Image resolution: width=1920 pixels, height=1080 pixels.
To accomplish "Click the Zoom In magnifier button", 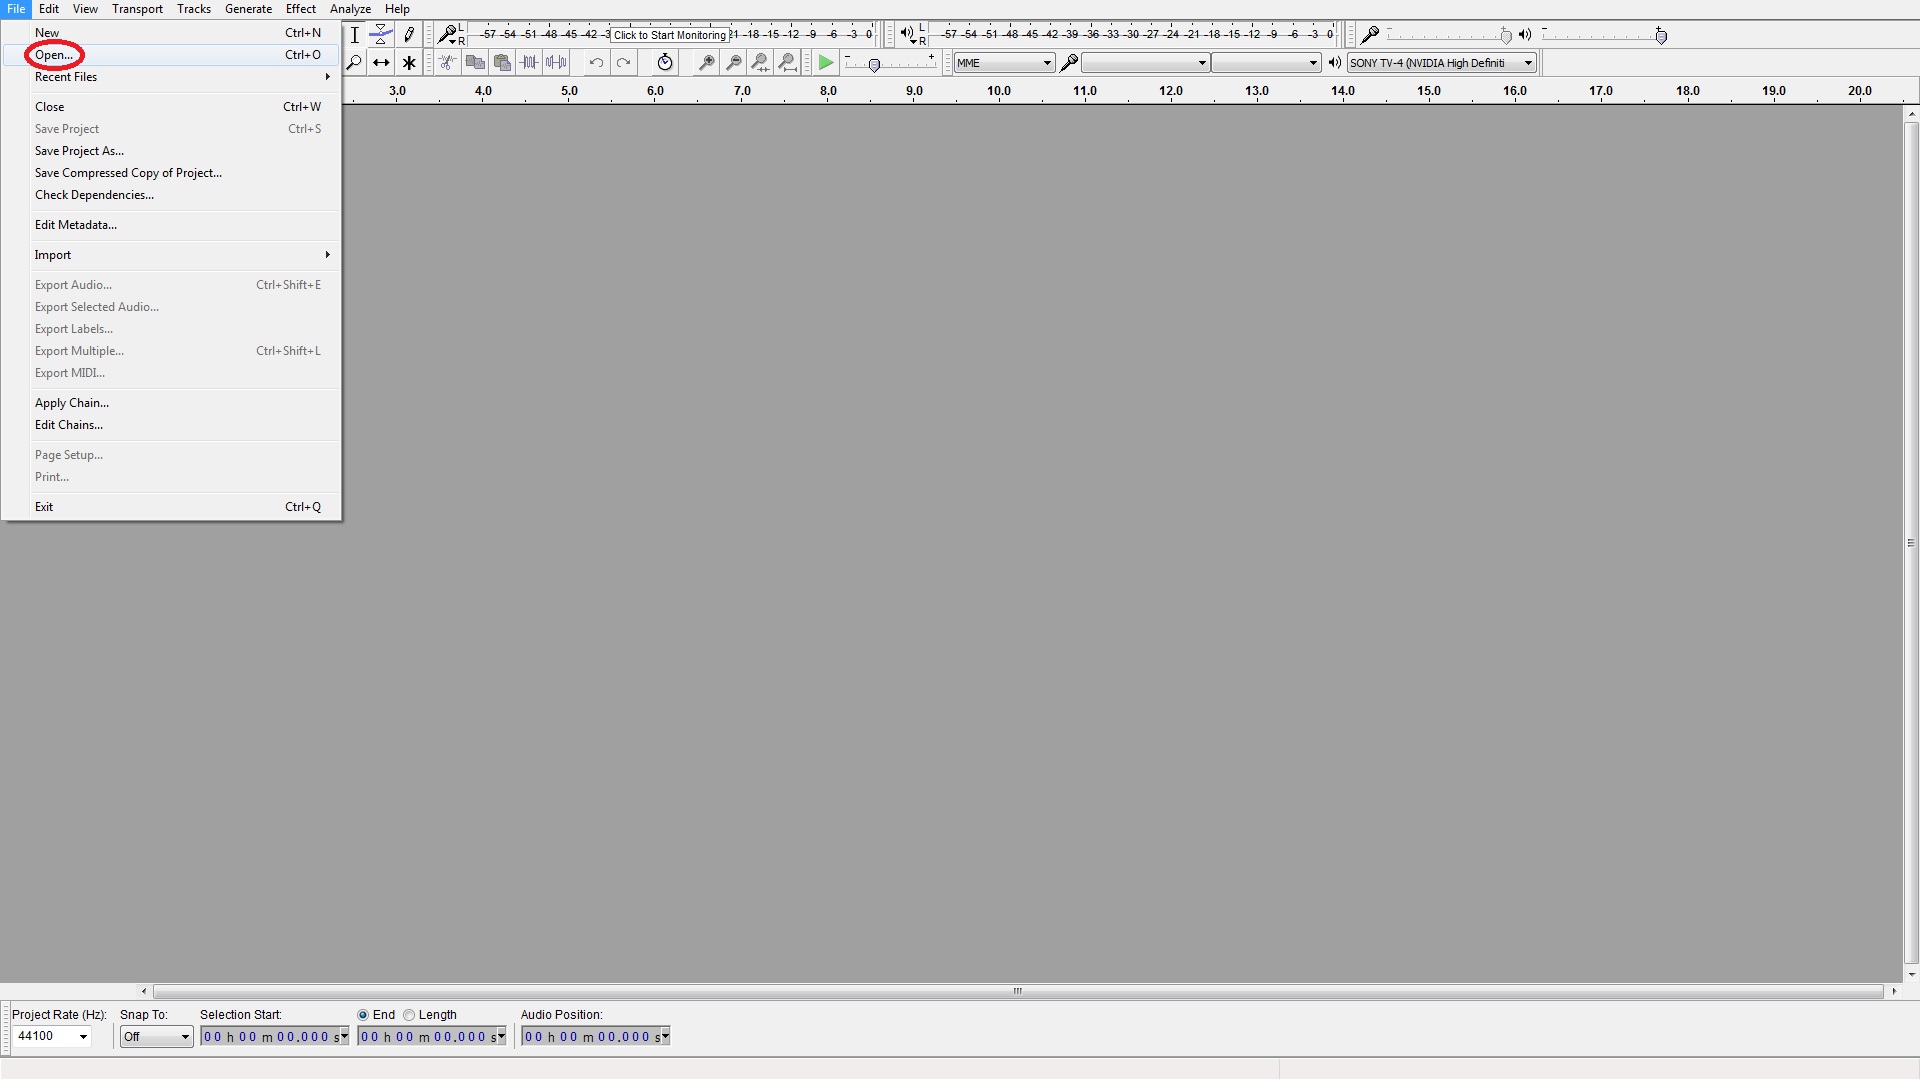I will tap(706, 63).
